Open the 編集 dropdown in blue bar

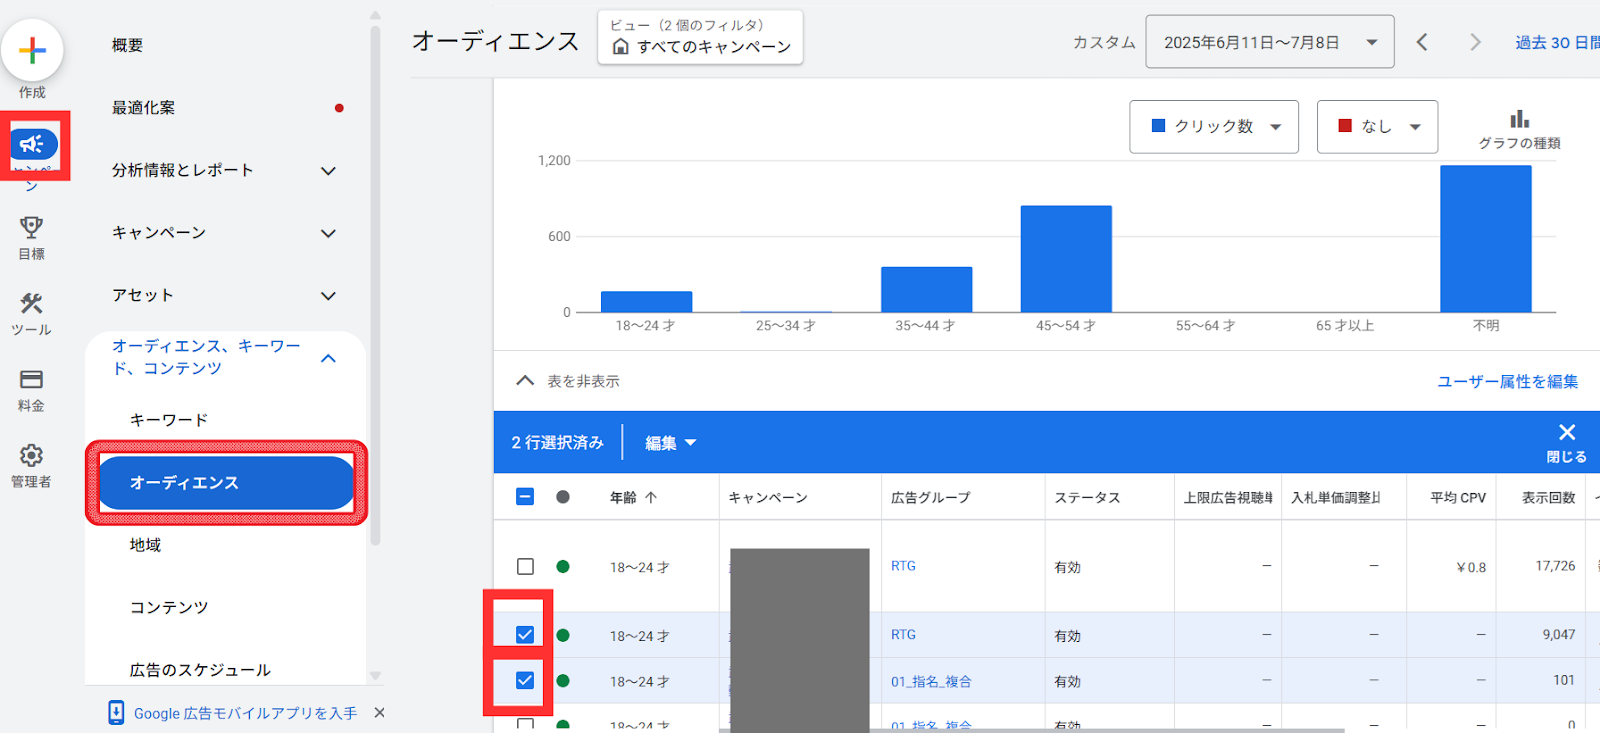pyautogui.click(x=670, y=443)
